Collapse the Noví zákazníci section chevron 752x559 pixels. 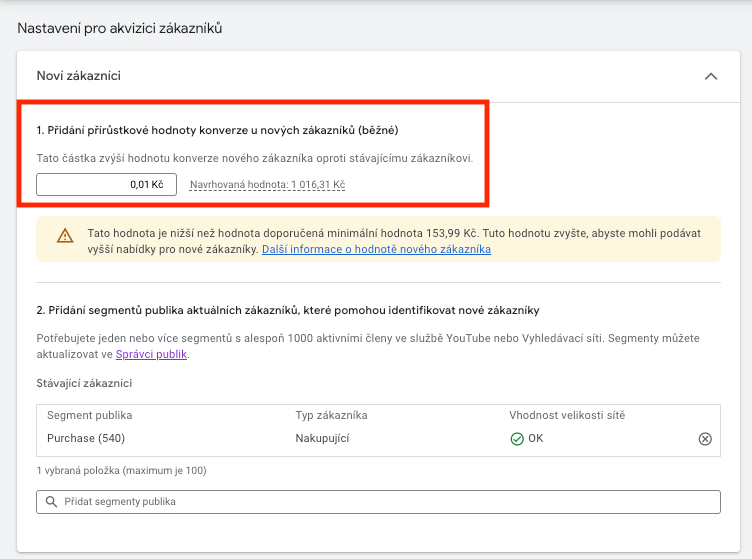pos(711,76)
